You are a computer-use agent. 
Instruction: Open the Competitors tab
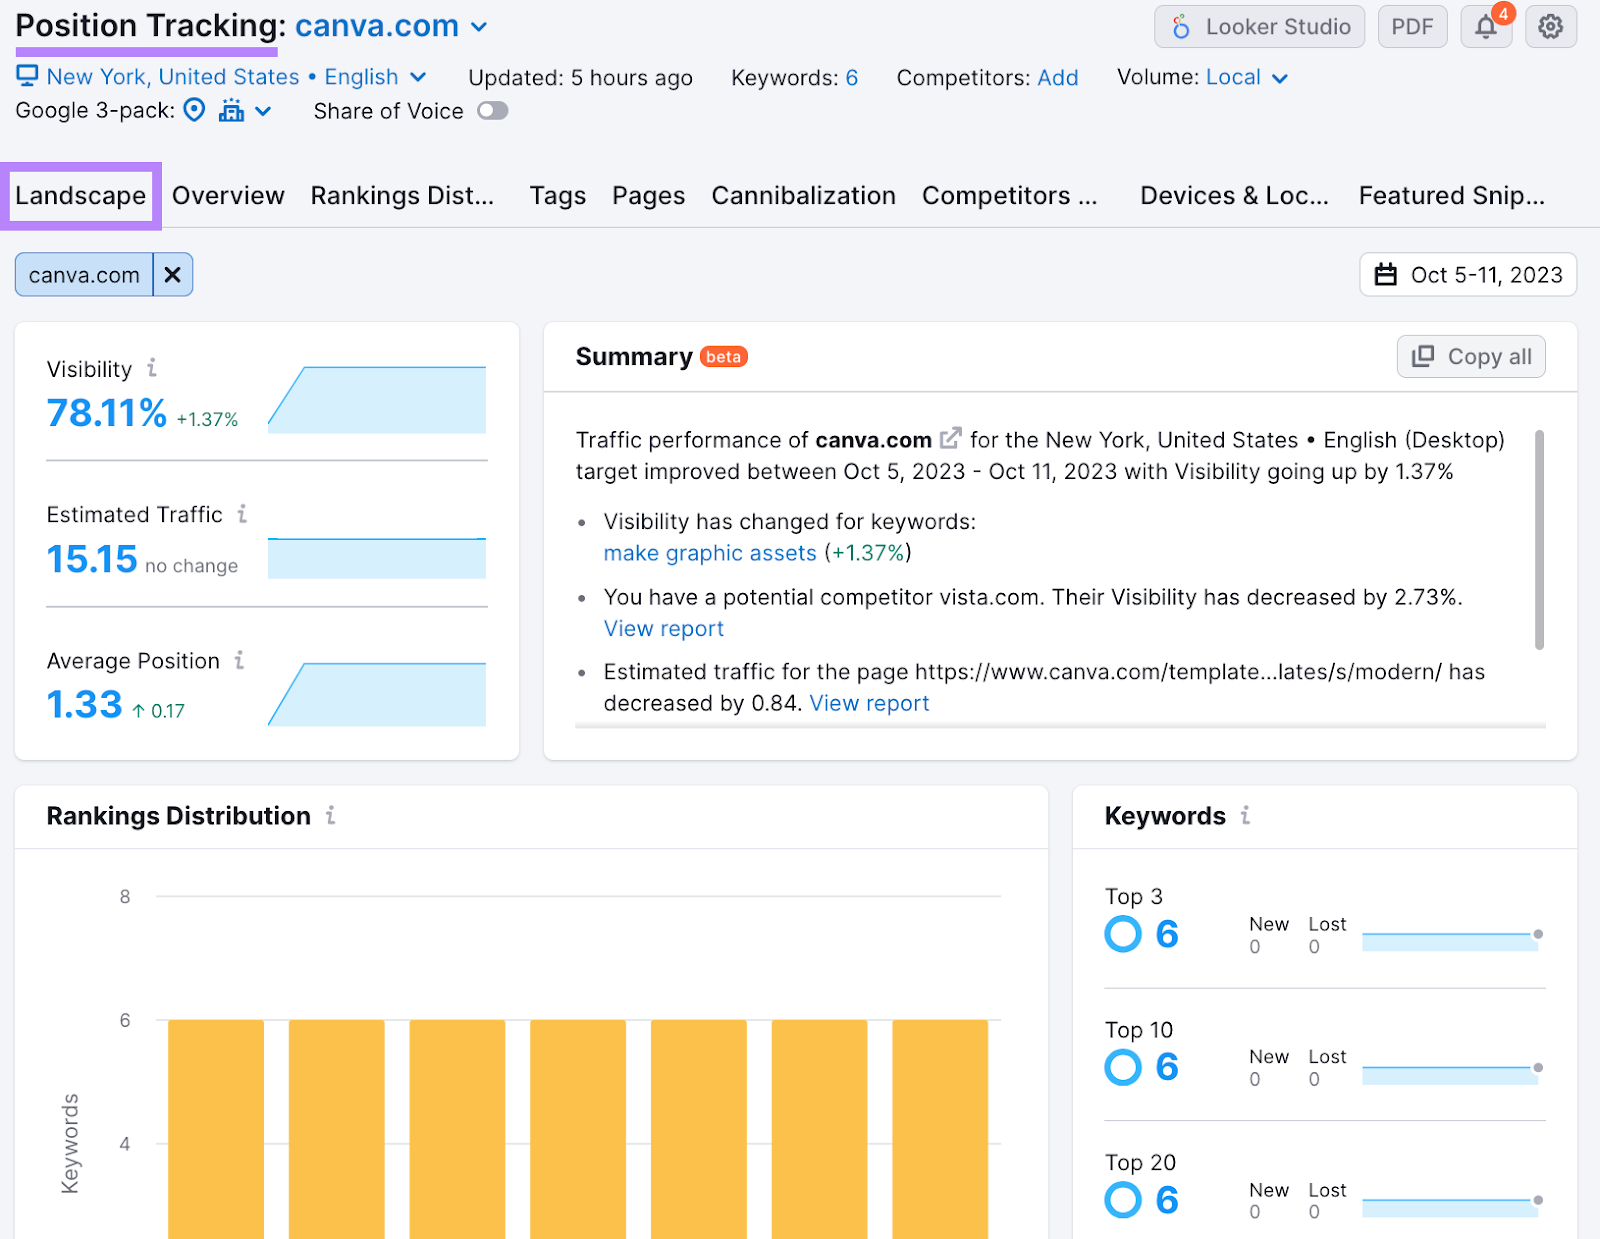[x=1010, y=195]
